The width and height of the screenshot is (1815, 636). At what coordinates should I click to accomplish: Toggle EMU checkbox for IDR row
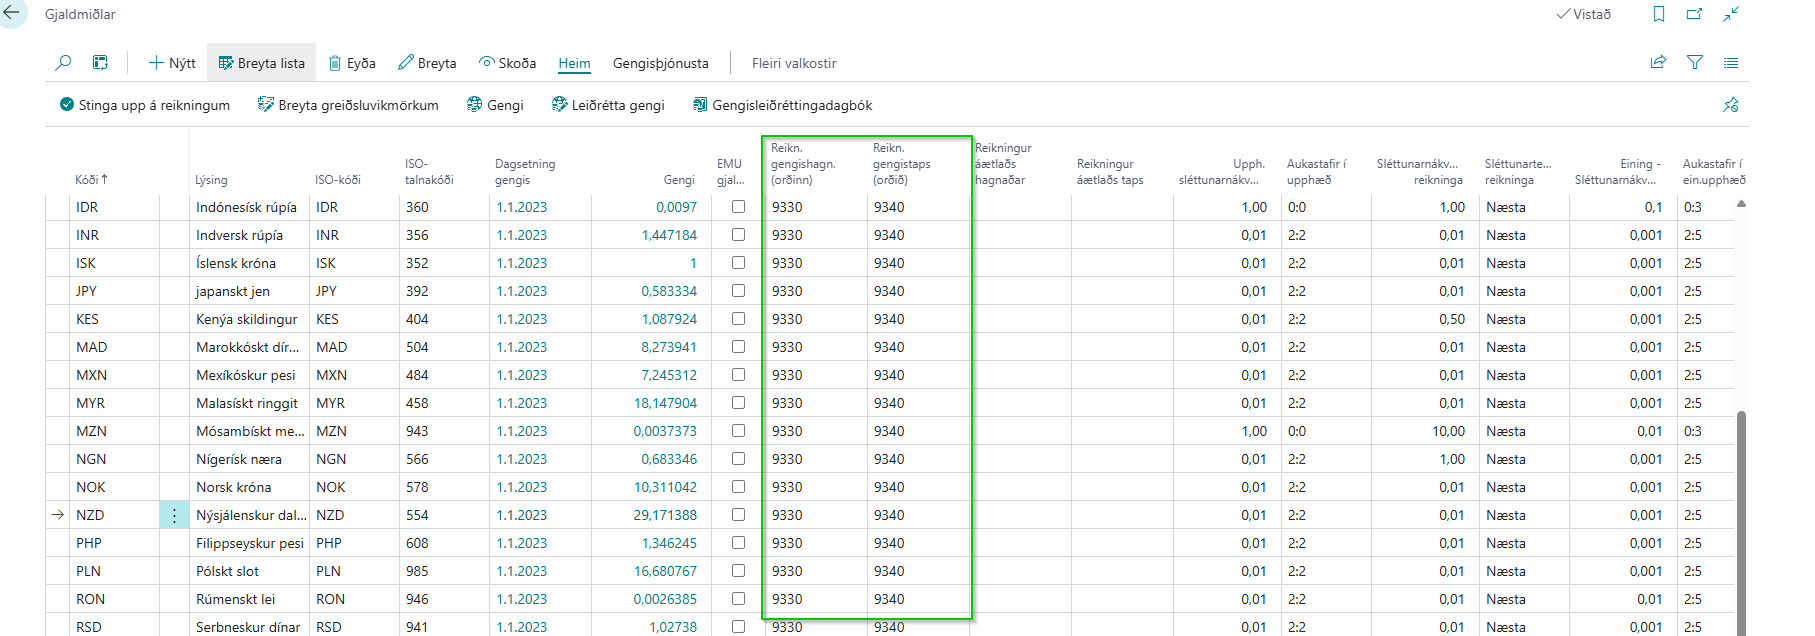738,207
